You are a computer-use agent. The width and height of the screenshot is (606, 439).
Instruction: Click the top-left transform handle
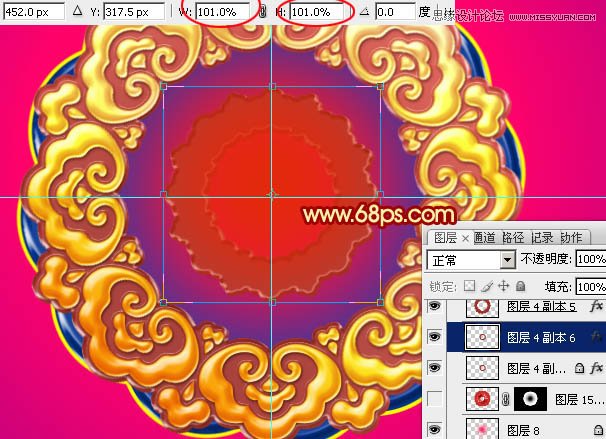click(x=163, y=86)
